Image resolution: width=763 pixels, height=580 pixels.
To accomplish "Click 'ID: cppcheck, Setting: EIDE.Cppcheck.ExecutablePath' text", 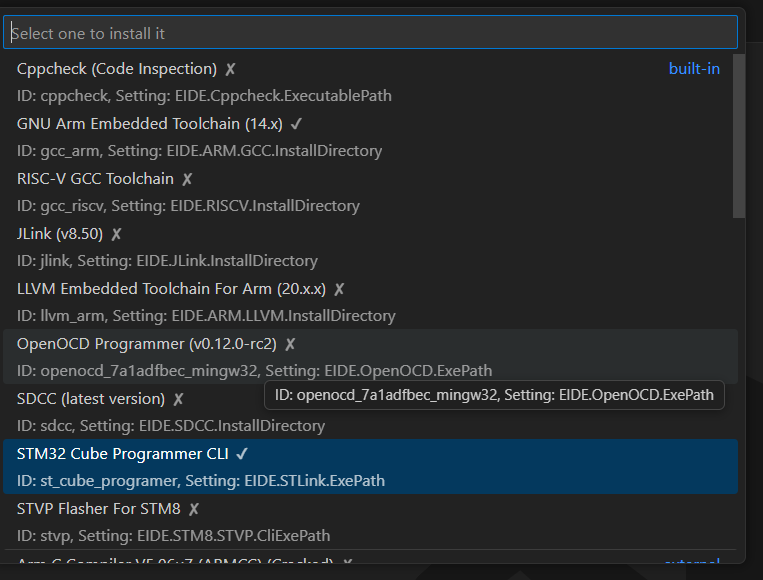I will (x=204, y=96).
